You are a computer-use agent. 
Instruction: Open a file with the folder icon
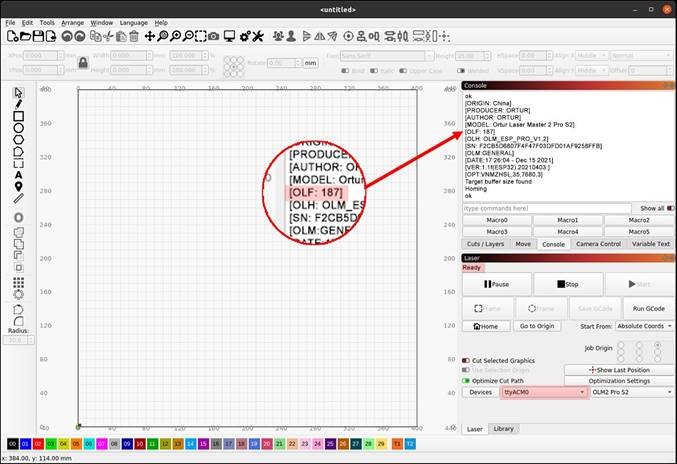pyautogui.click(x=25, y=37)
